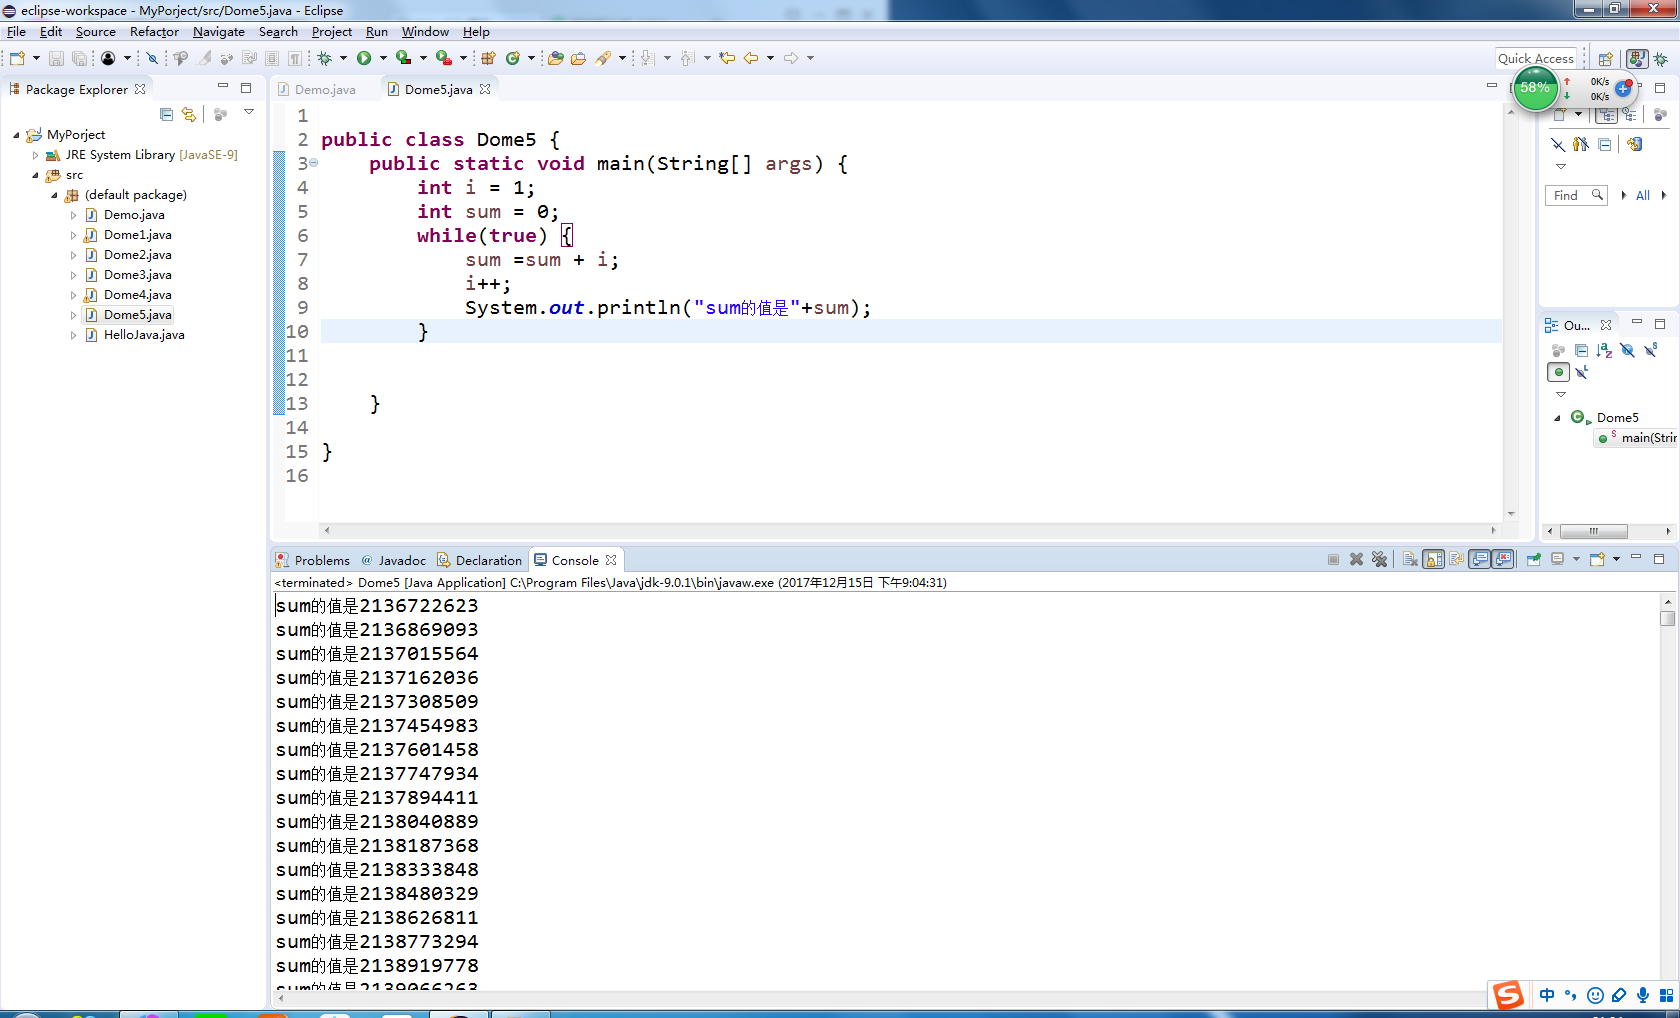The height and width of the screenshot is (1018, 1680).
Task: Select the Dome5 class in Outline
Action: (x=1617, y=418)
